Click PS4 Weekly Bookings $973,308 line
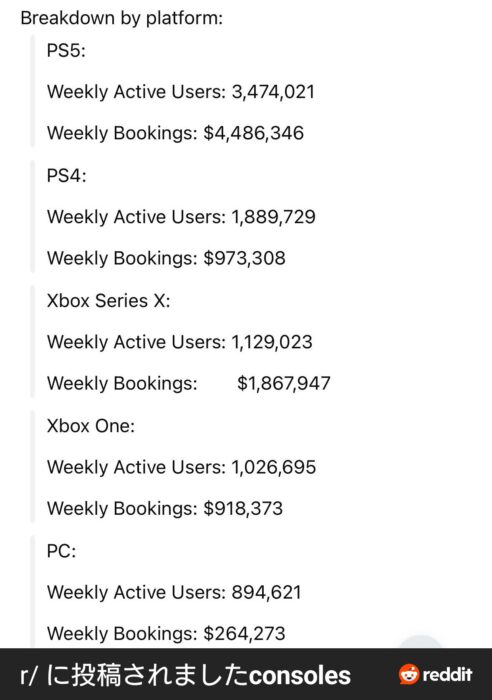The height and width of the screenshot is (700, 492). click(166, 258)
